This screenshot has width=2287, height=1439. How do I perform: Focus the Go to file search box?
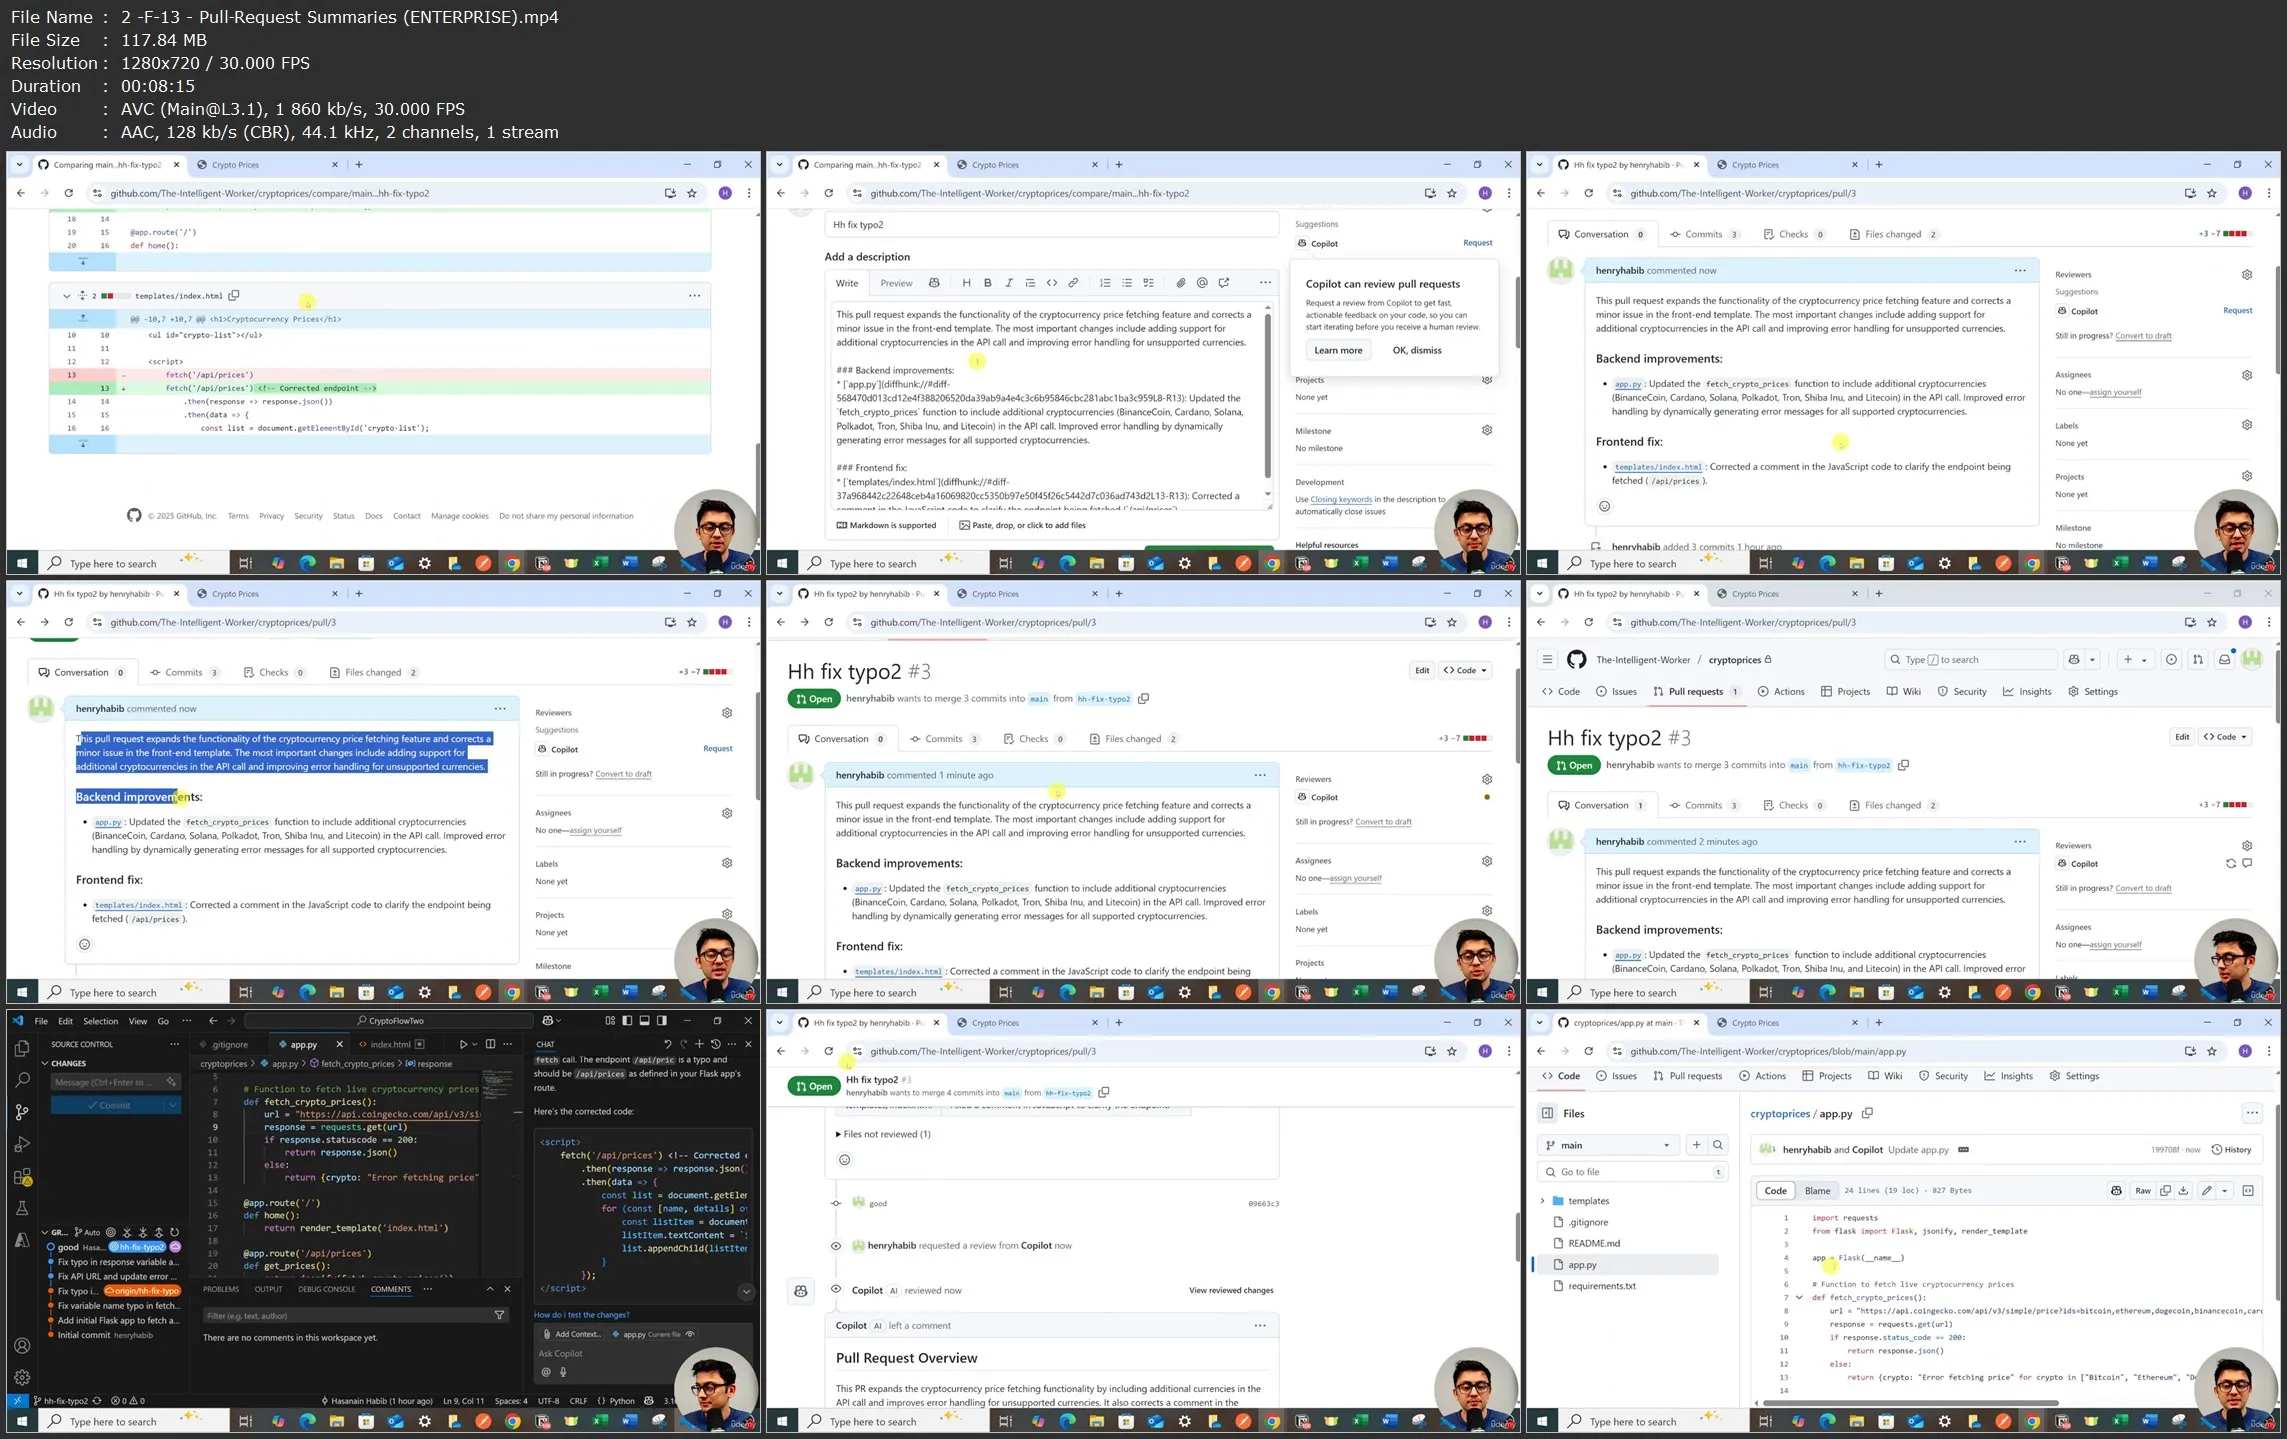coord(1631,1172)
